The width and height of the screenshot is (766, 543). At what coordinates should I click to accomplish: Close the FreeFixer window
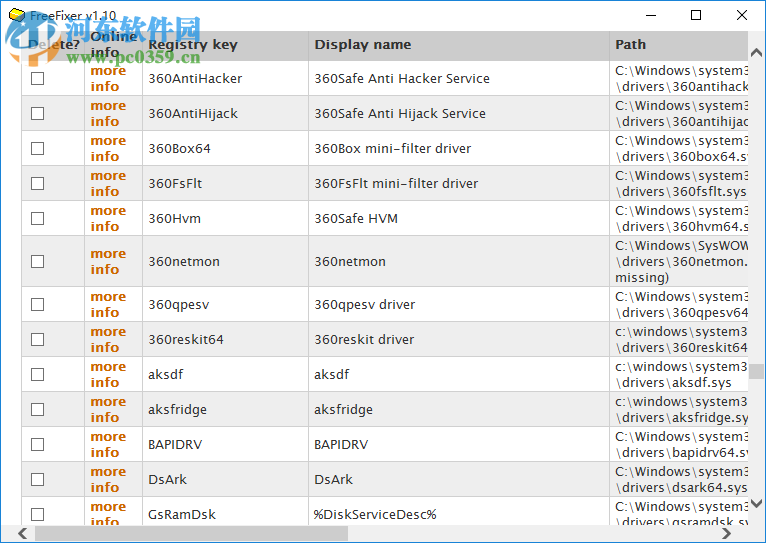pyautogui.click(x=742, y=15)
